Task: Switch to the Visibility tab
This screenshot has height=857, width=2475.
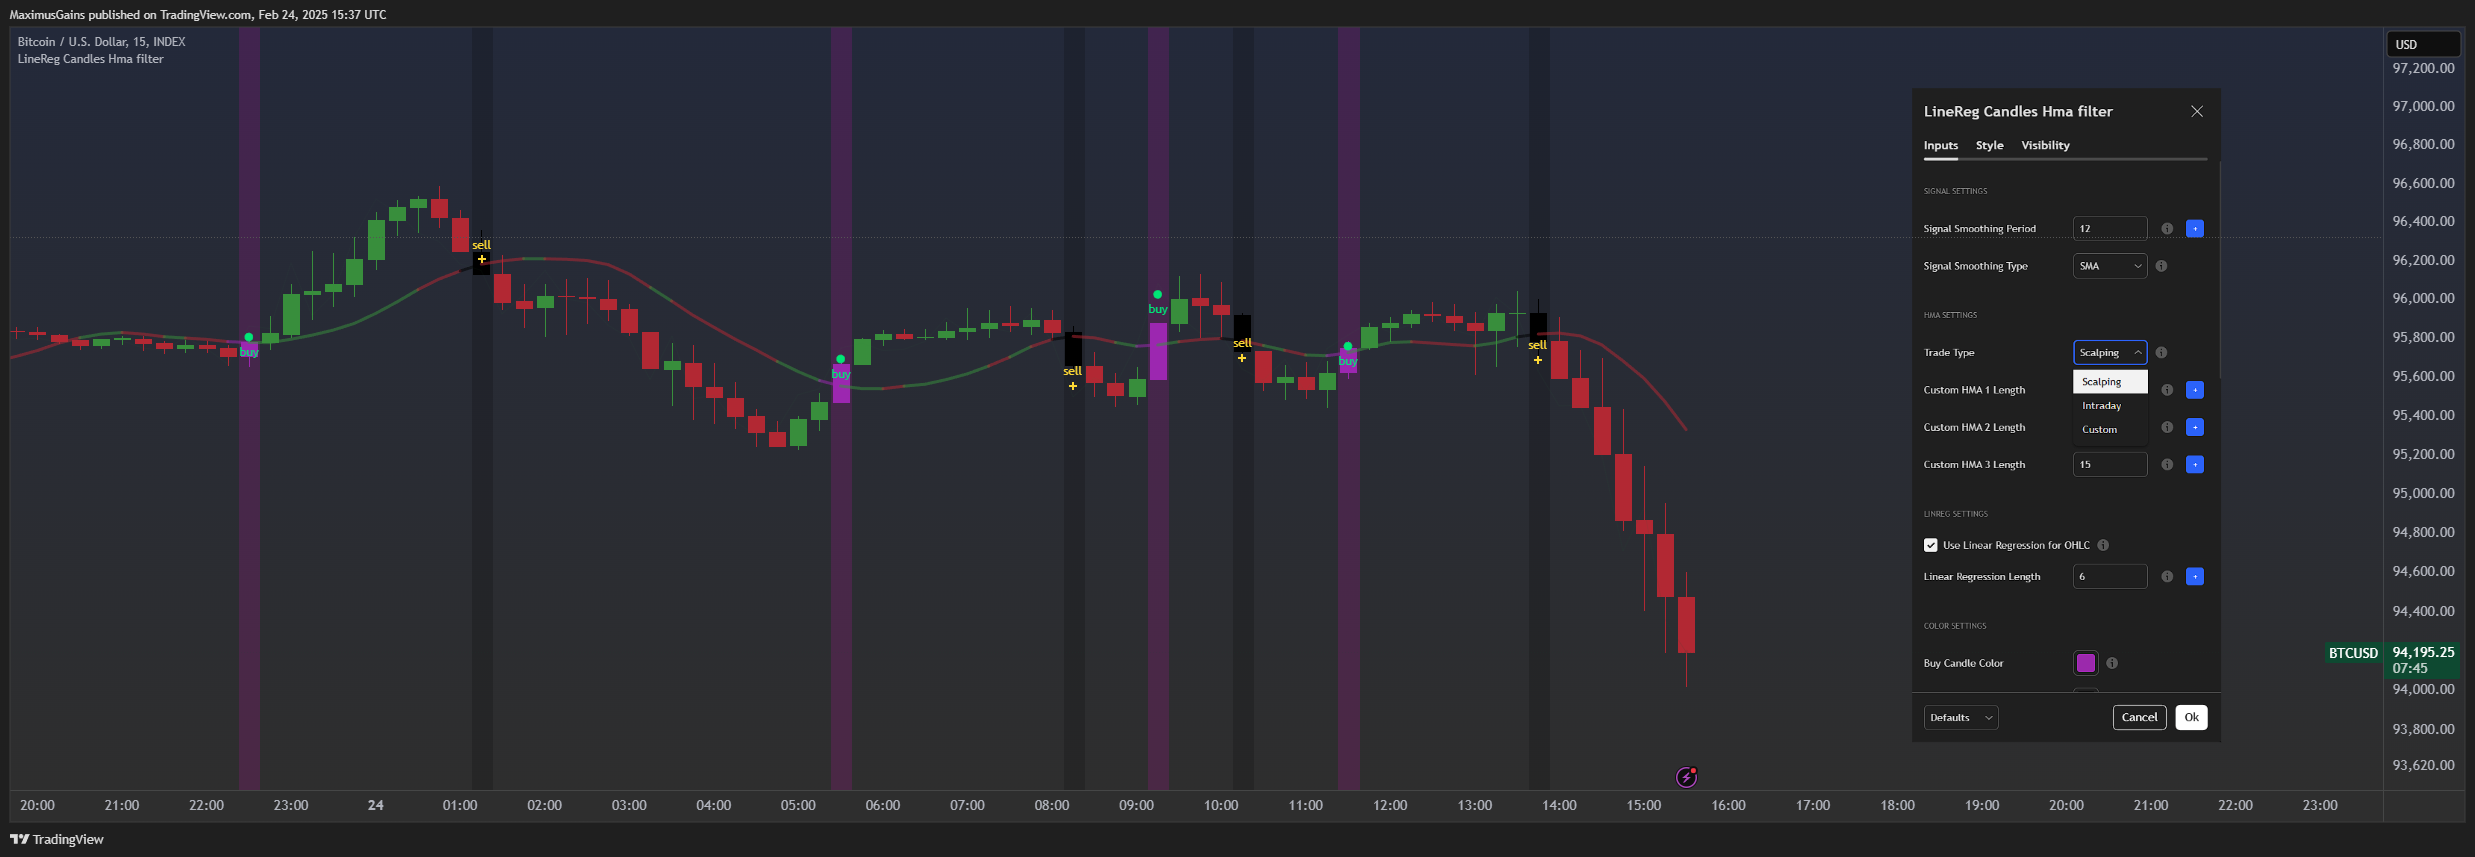Action: (x=2046, y=146)
